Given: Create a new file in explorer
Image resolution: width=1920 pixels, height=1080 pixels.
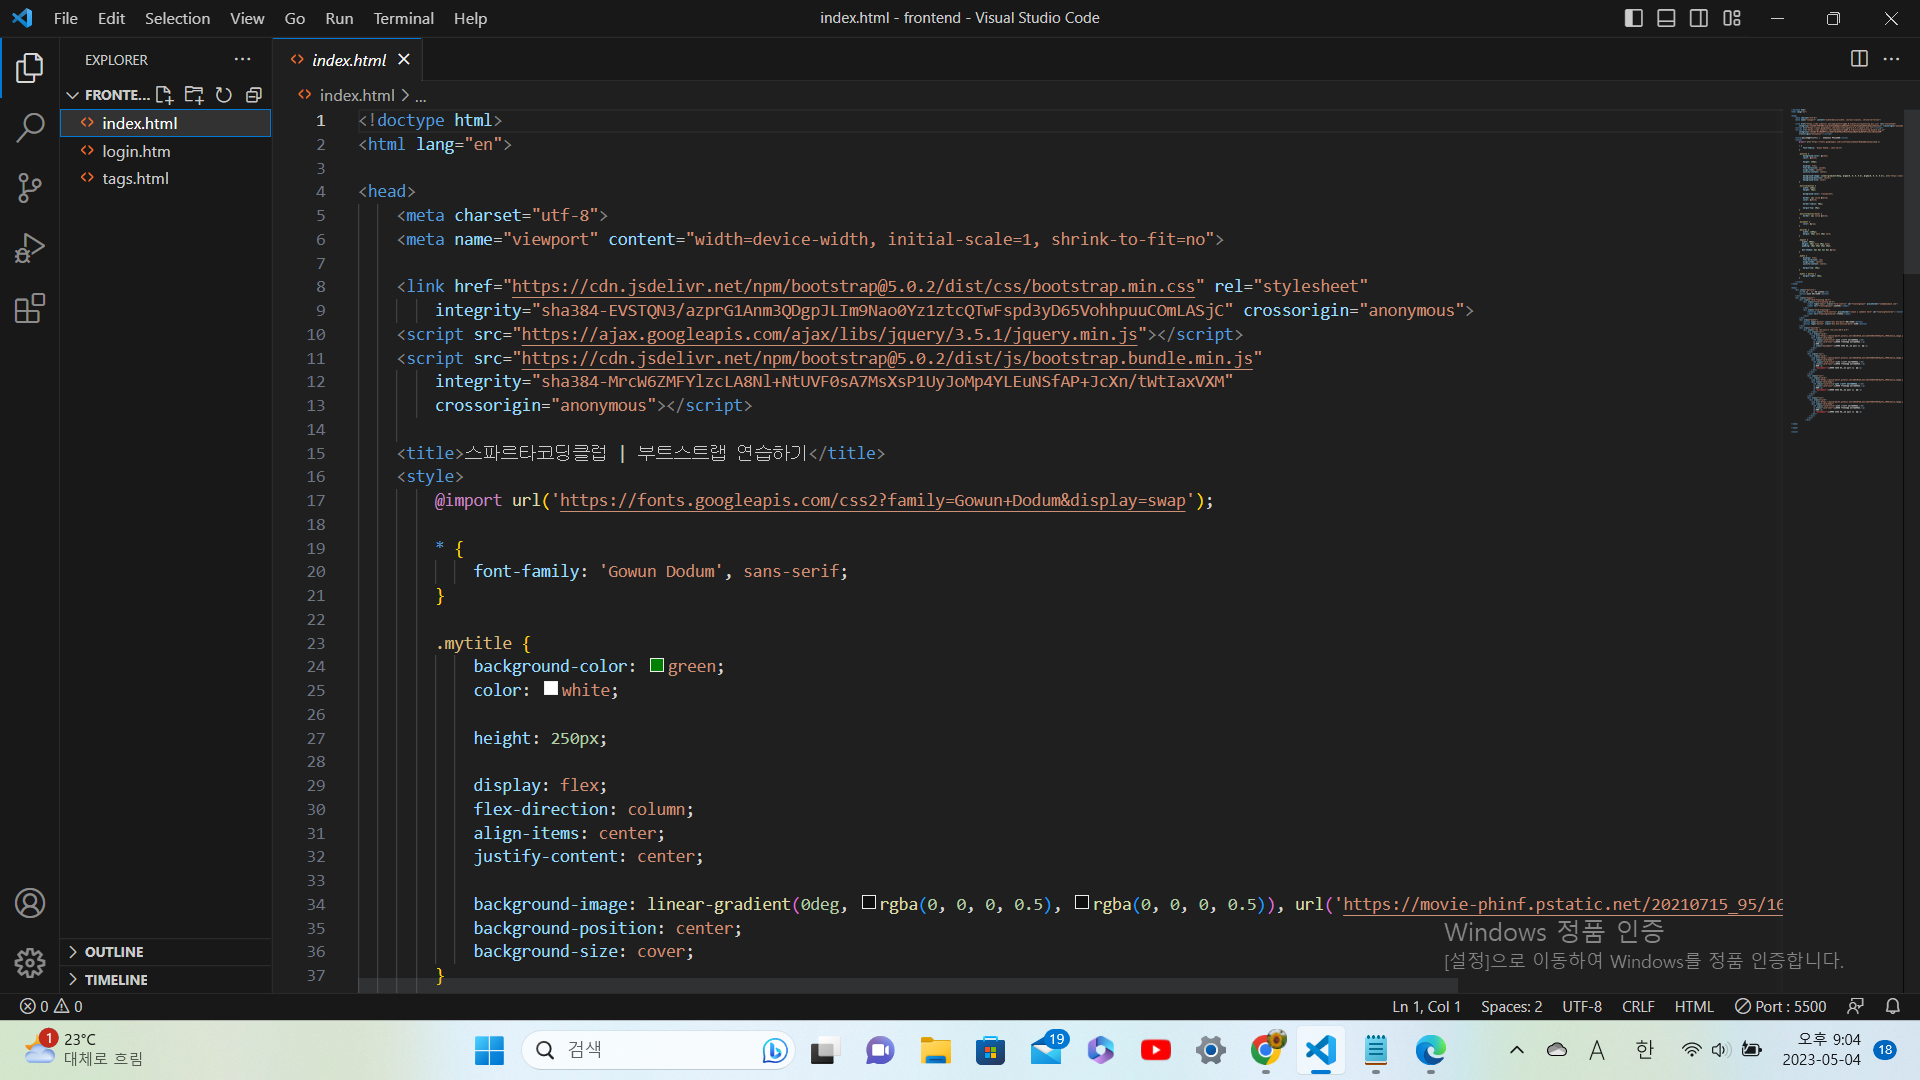Looking at the screenshot, I should 164,95.
